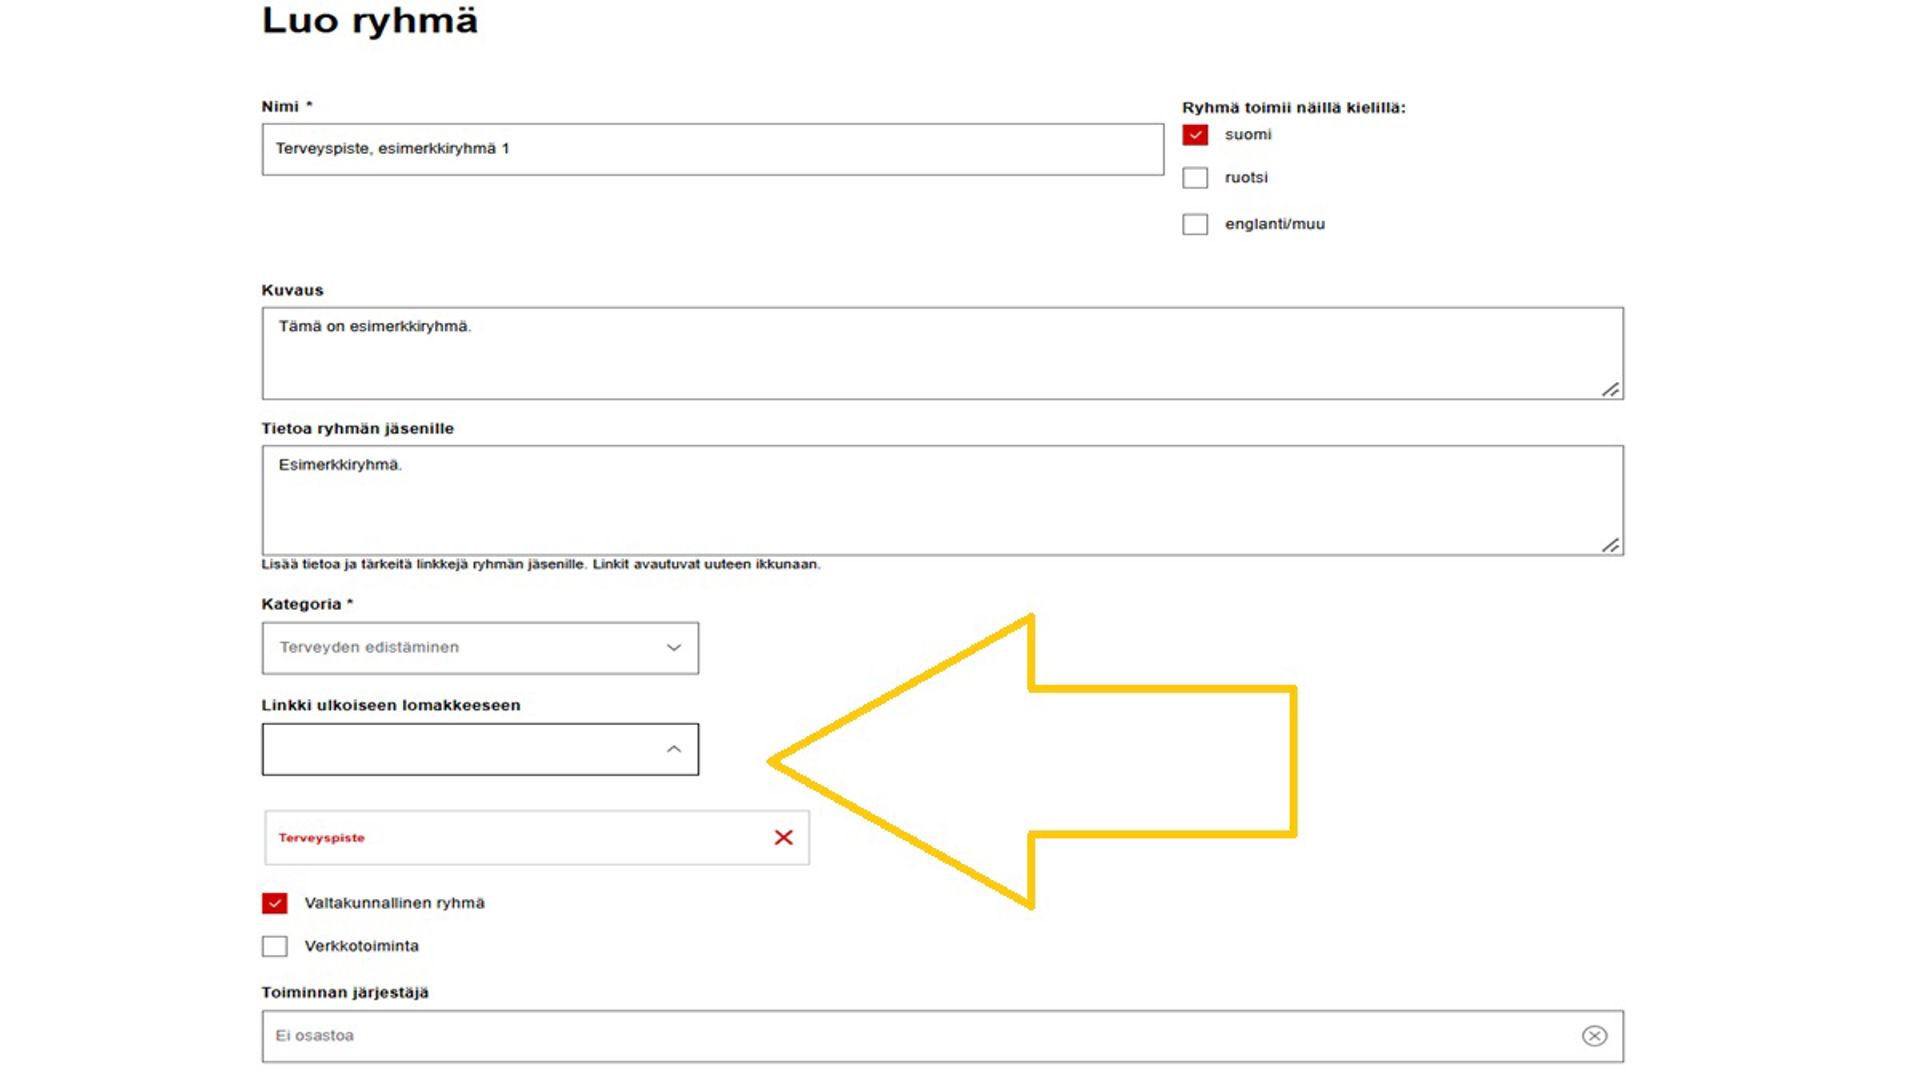Click the Toiminnan järjestäjä field
The image size is (1920, 1072).
[x=942, y=1036]
